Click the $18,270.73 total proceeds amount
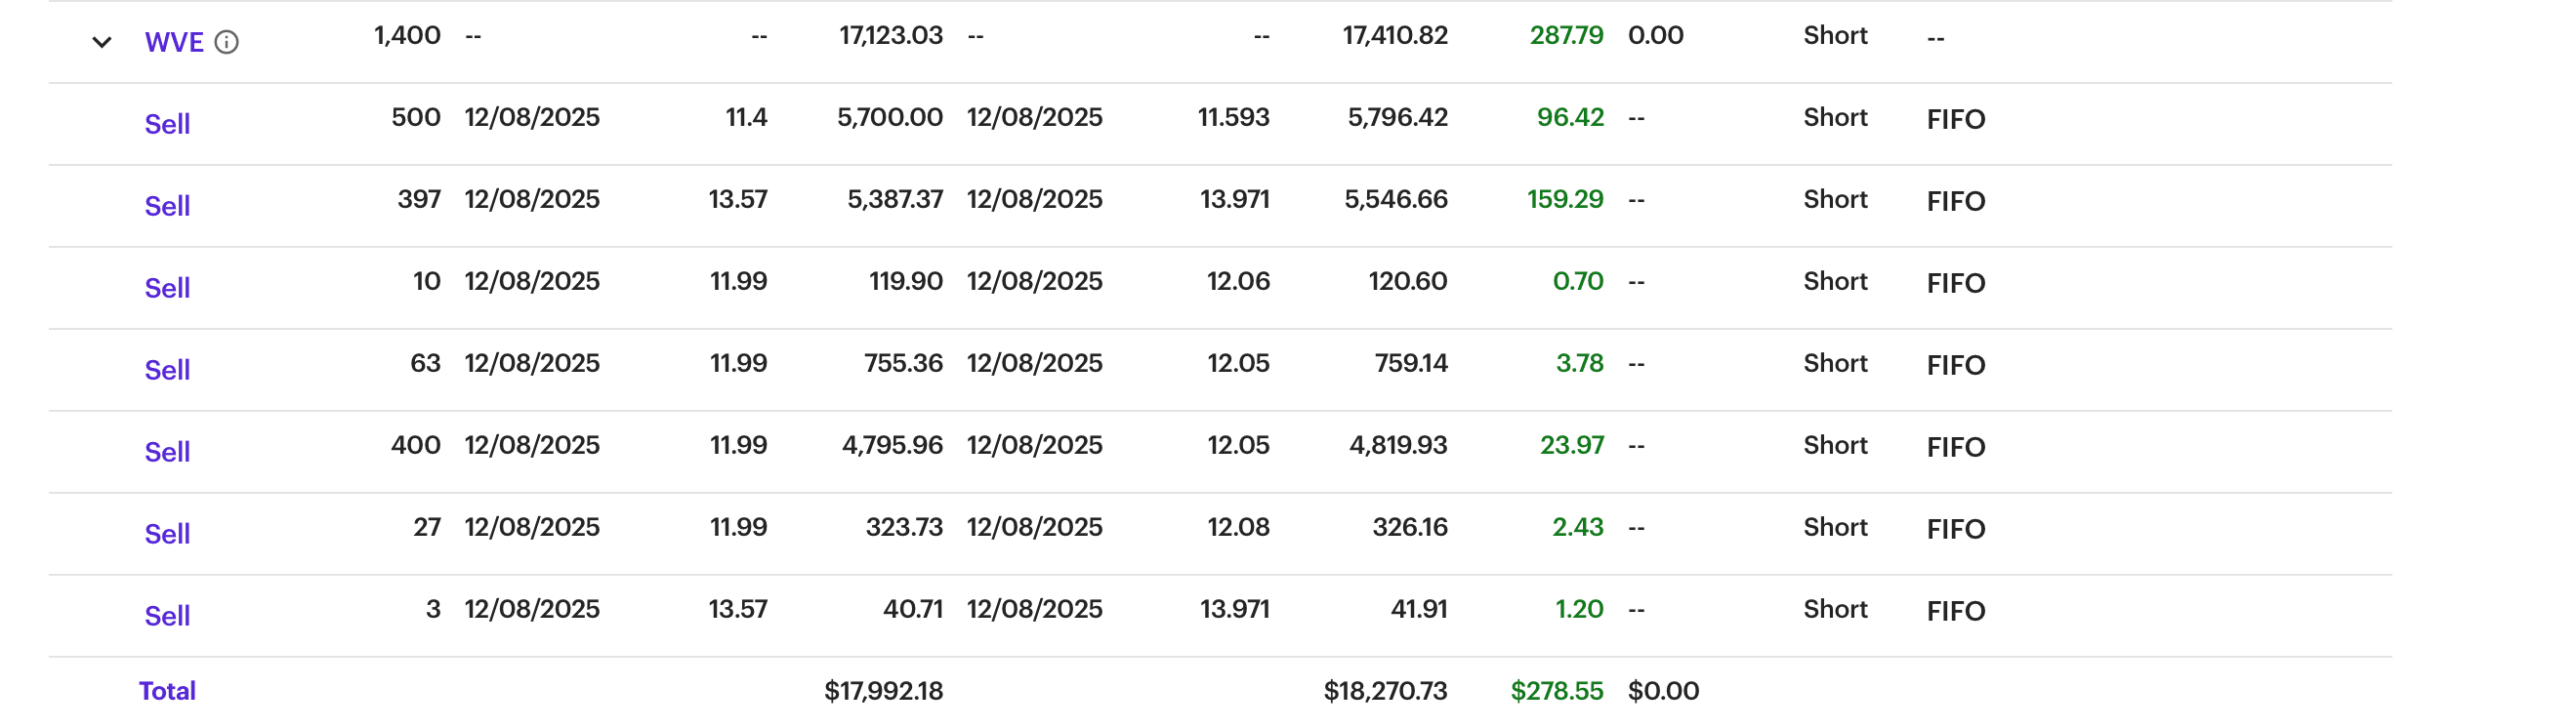The width and height of the screenshot is (2576, 728). click(x=1385, y=691)
